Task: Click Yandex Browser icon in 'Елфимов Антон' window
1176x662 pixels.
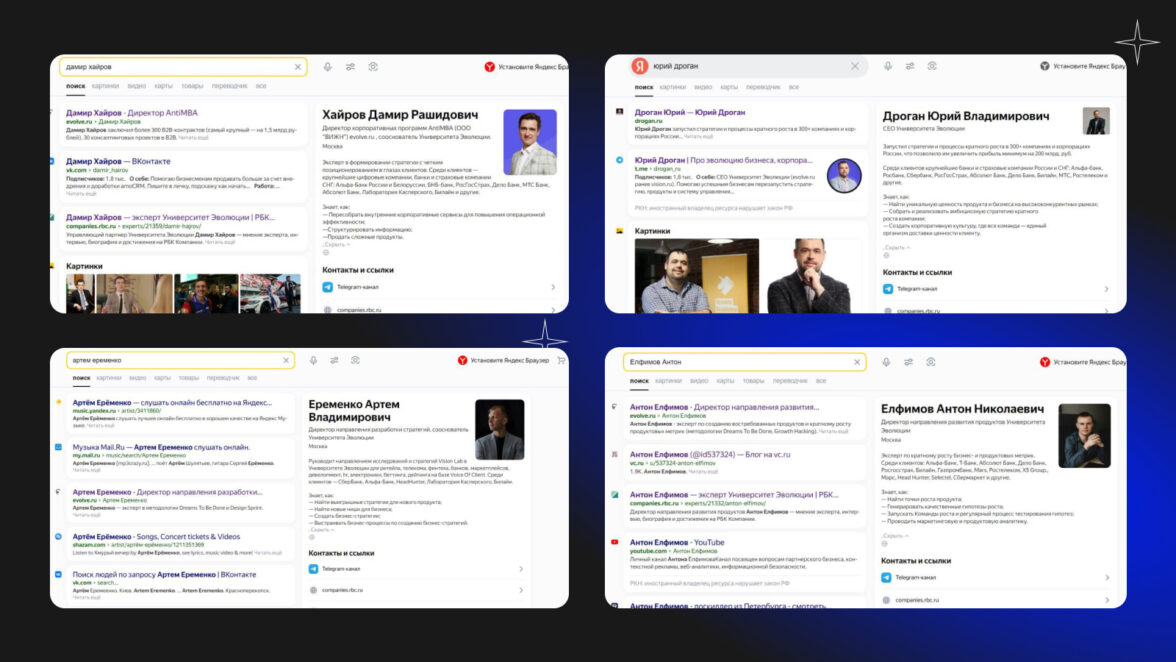Action: coord(1045,362)
